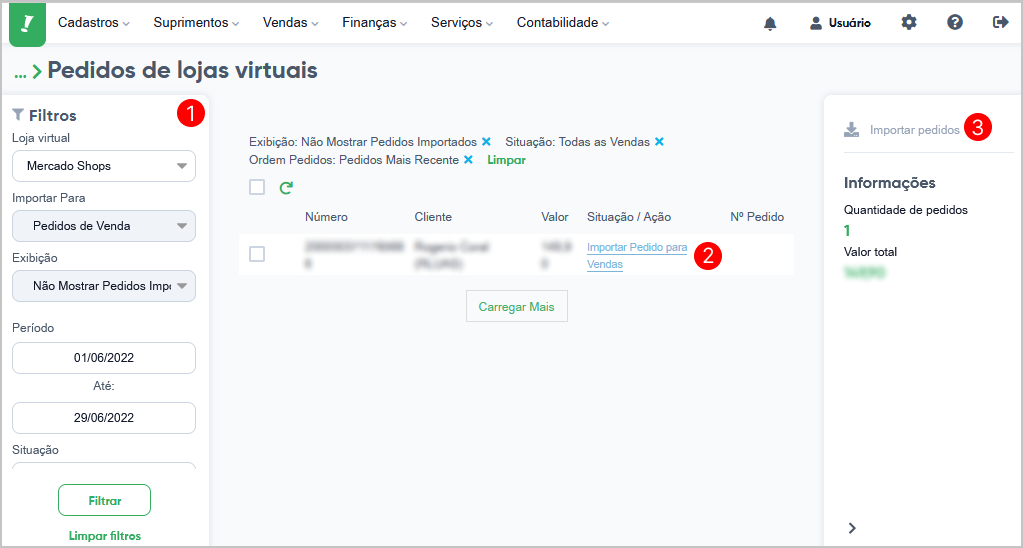Open the Finanças menu

click(x=374, y=23)
